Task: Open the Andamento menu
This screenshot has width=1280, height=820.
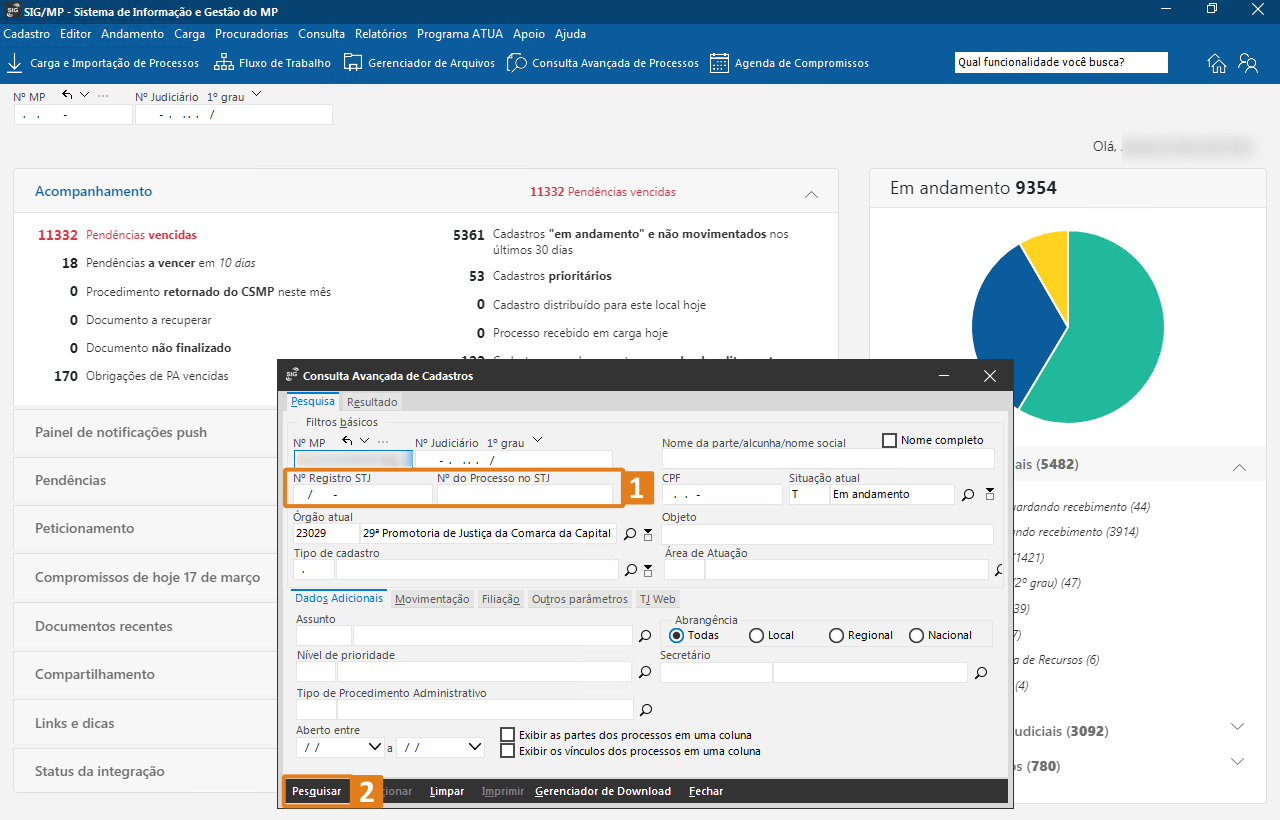Action: pyautogui.click(x=133, y=34)
